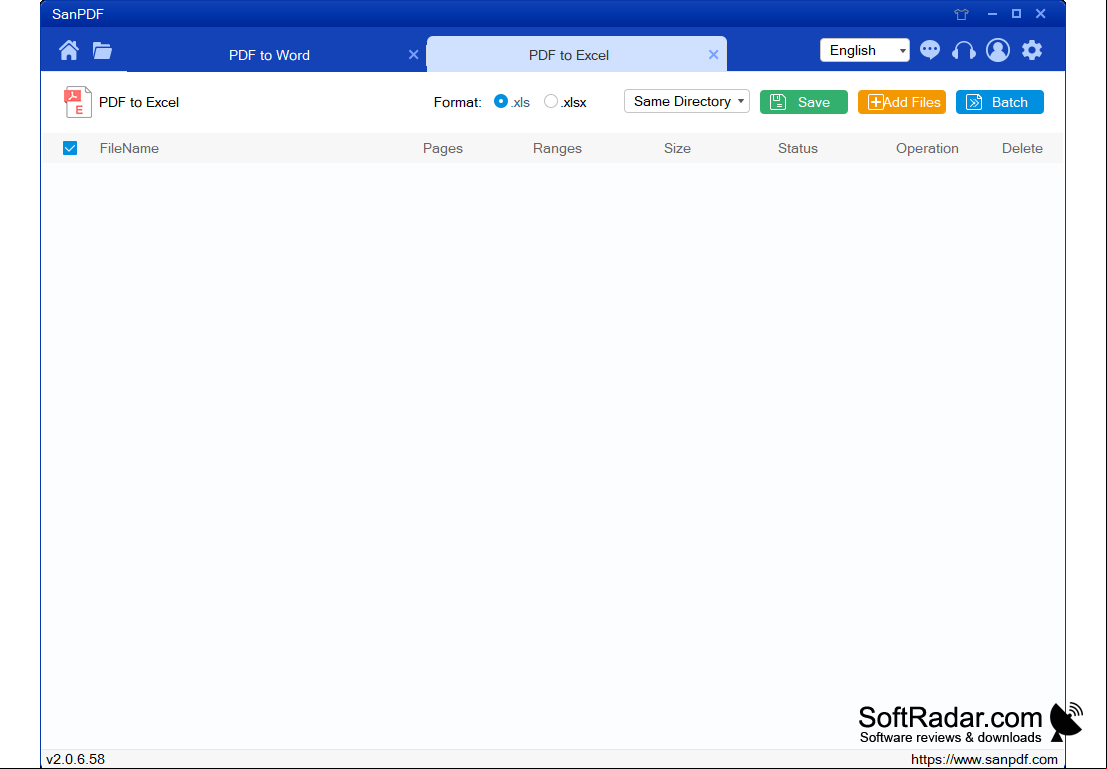The width and height of the screenshot is (1107, 769).
Task: Expand the Same Directory dropdown
Action: [x=687, y=101]
